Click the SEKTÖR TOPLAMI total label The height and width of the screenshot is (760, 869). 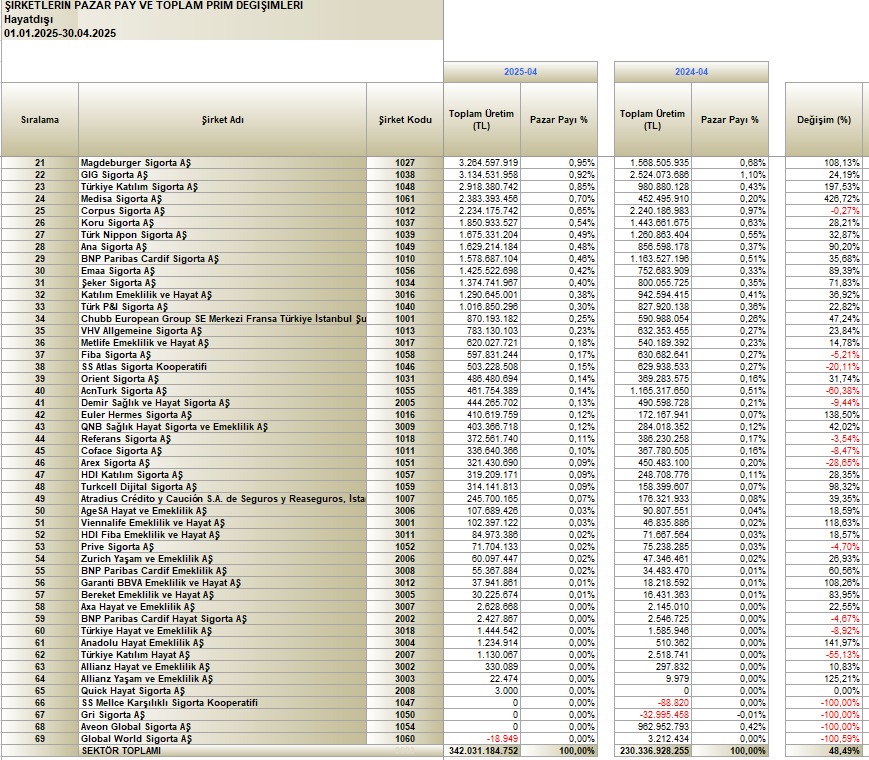(121, 751)
